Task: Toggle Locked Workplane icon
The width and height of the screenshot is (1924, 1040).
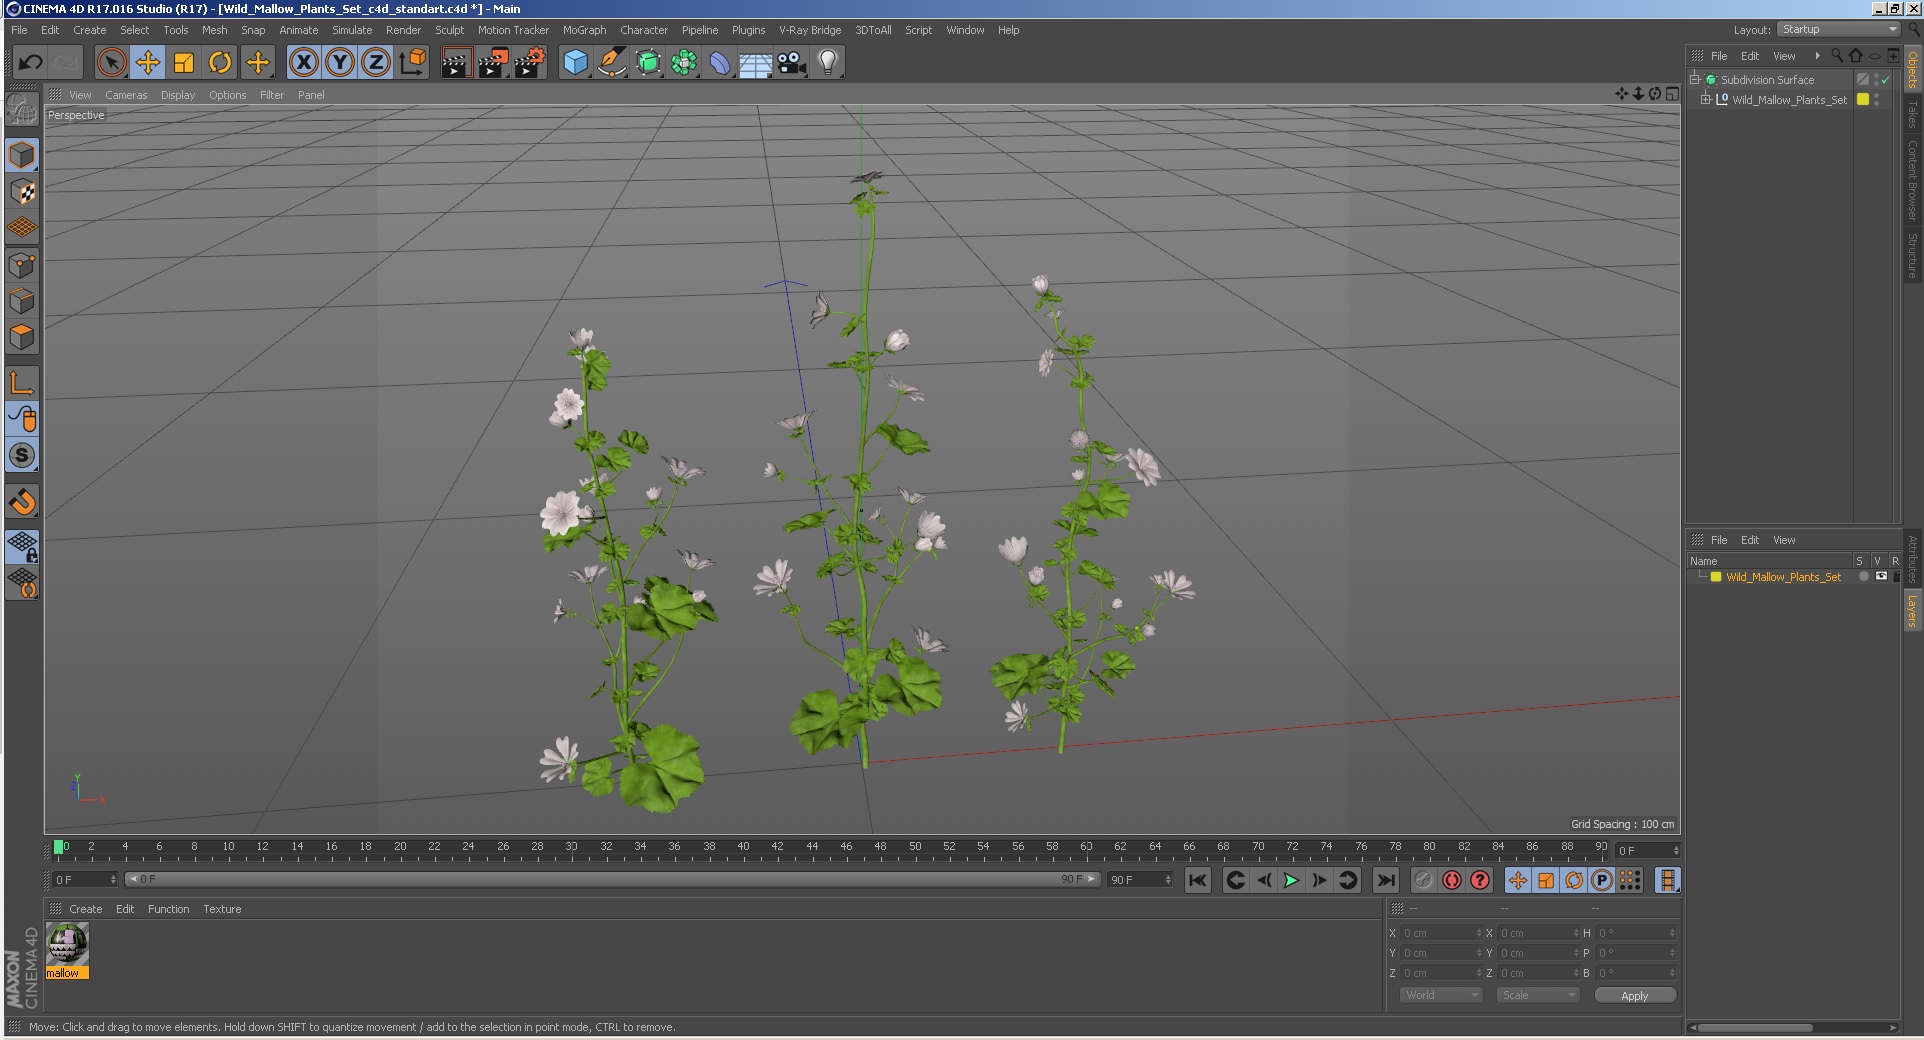Action: 22,546
